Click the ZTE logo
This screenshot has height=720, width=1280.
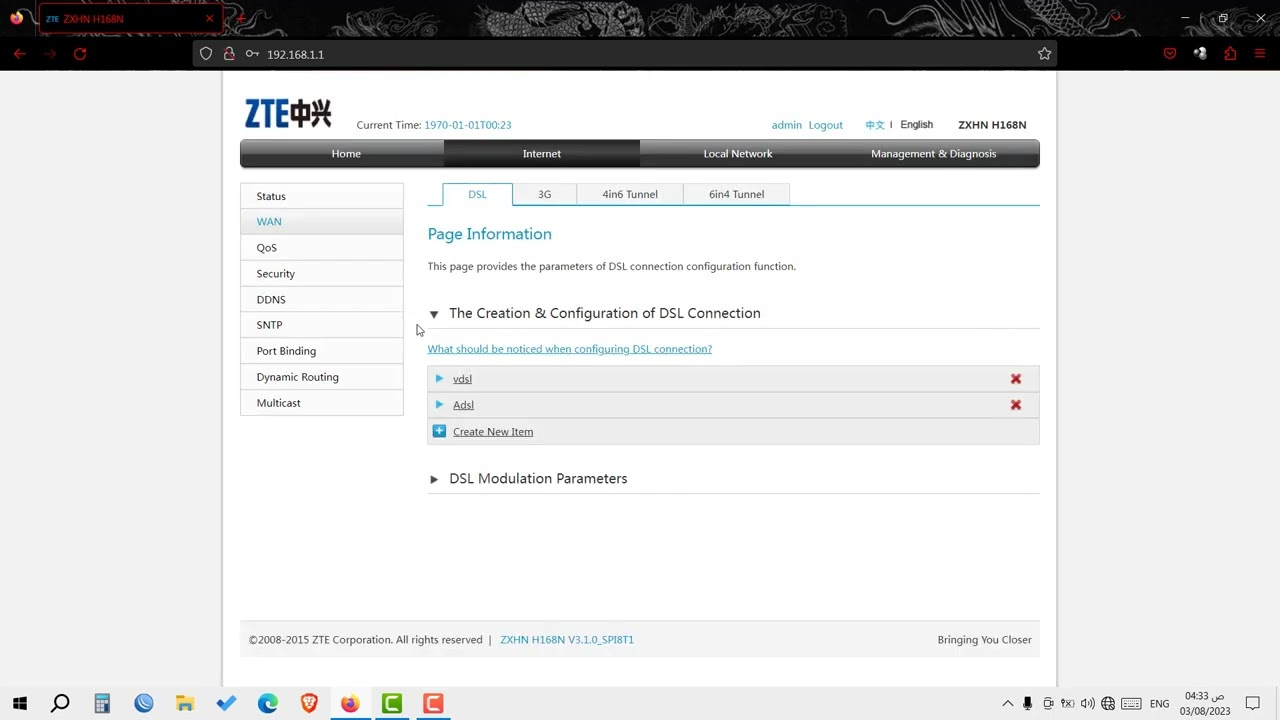[288, 113]
